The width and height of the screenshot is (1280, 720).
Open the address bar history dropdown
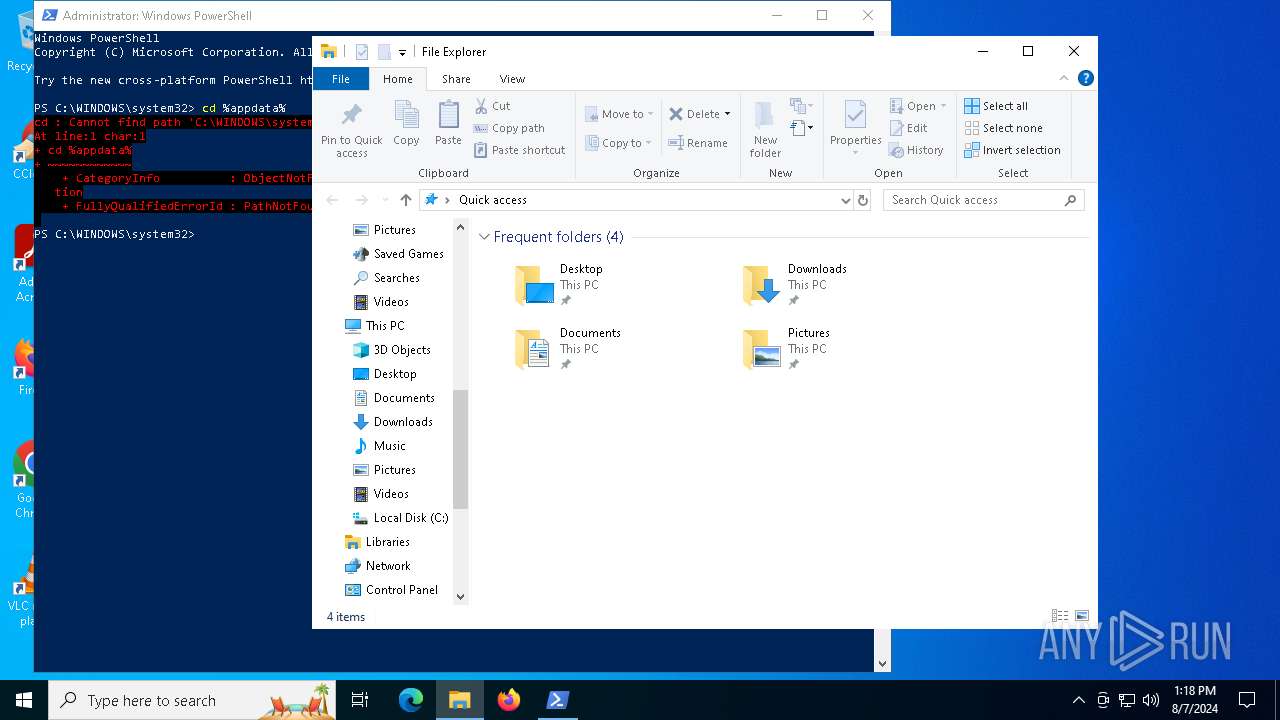[x=846, y=200]
